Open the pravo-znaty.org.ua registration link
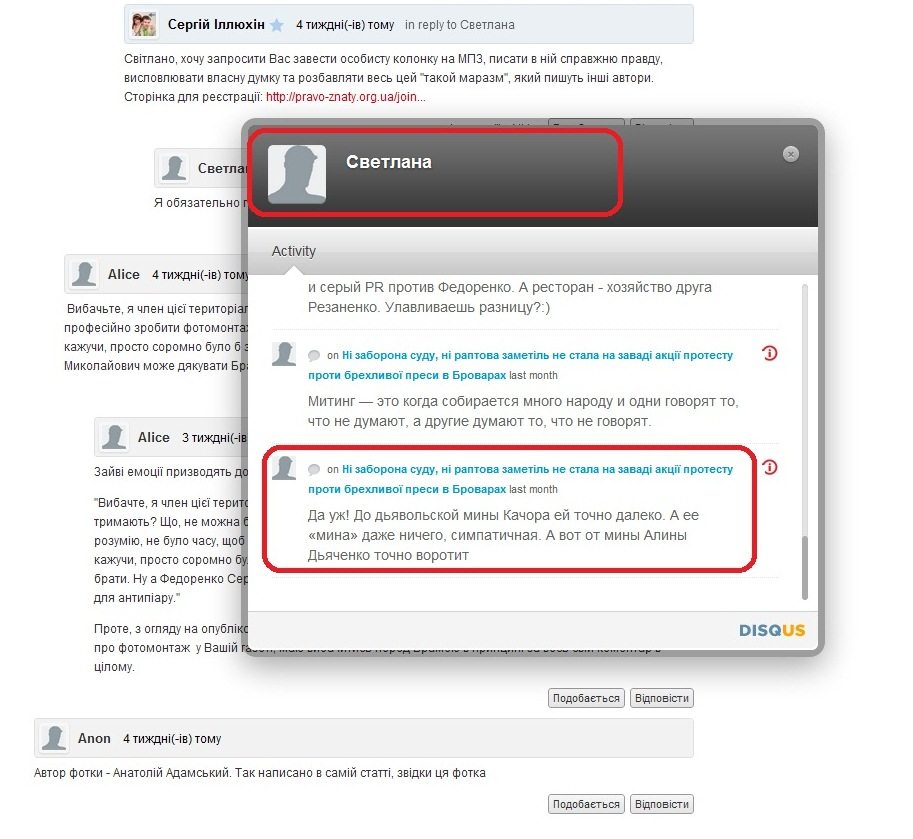 (346, 97)
